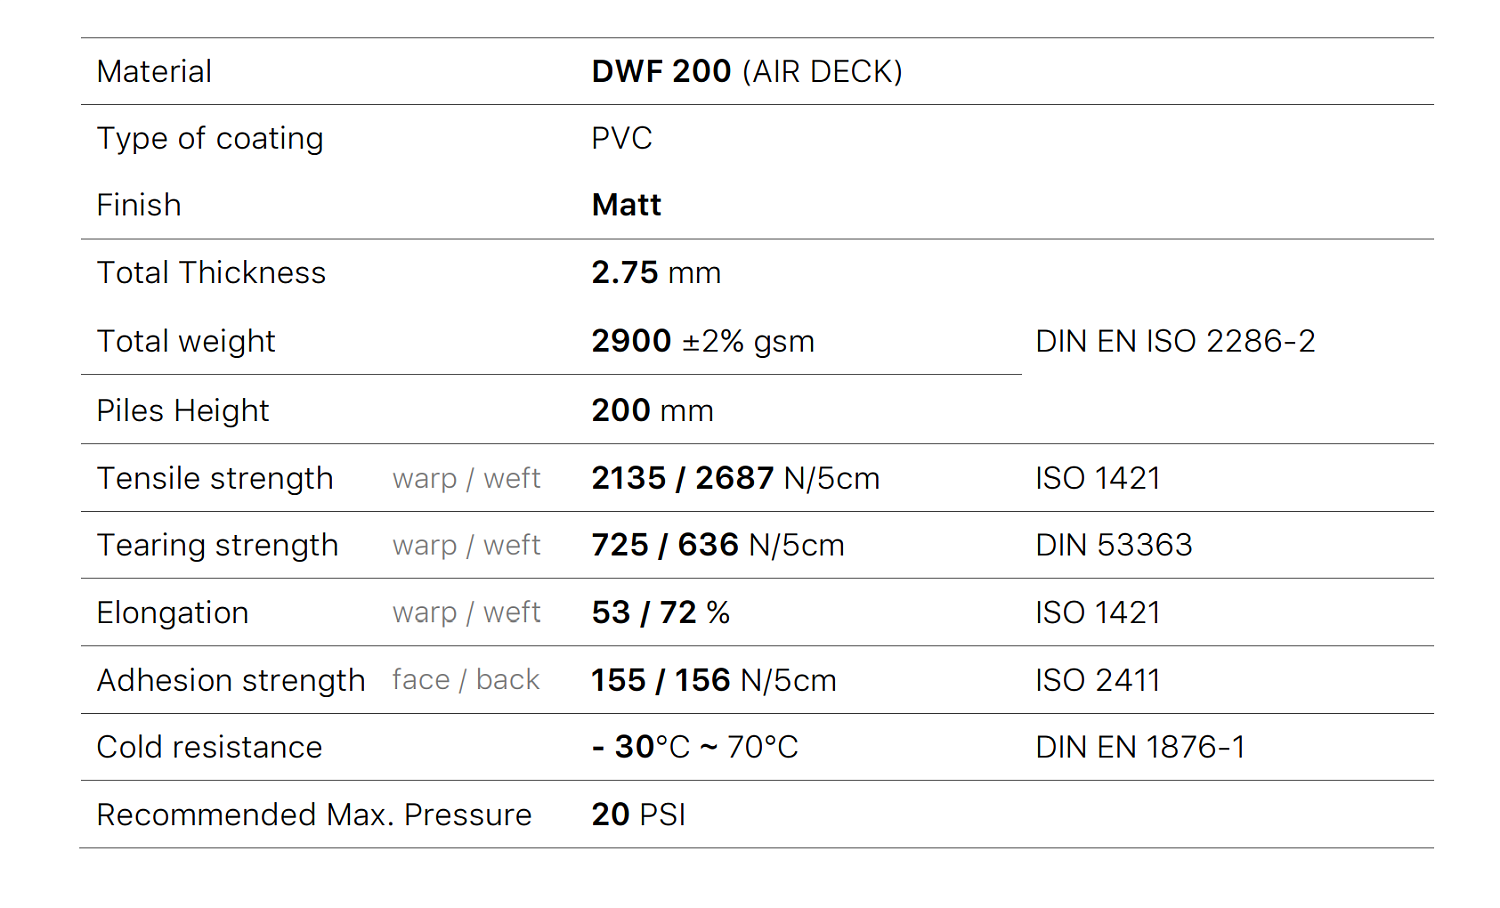Select the DIN EN 1876-1 standard
Image resolution: width=1500 pixels, height=908 pixels.
pos(1140,747)
